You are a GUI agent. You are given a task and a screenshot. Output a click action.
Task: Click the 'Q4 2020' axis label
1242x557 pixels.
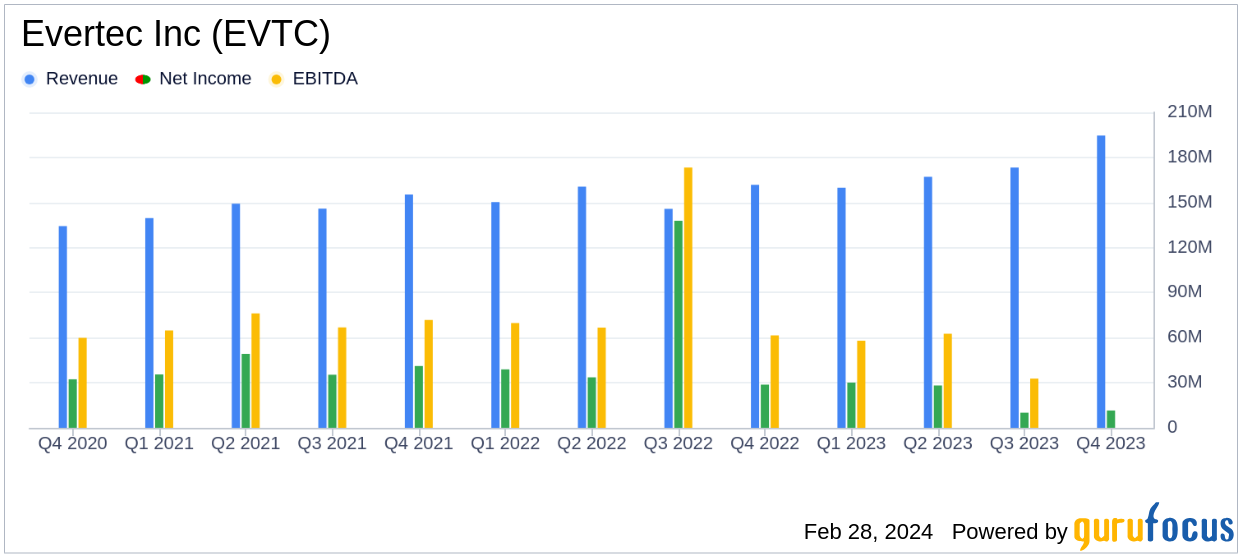tap(73, 444)
